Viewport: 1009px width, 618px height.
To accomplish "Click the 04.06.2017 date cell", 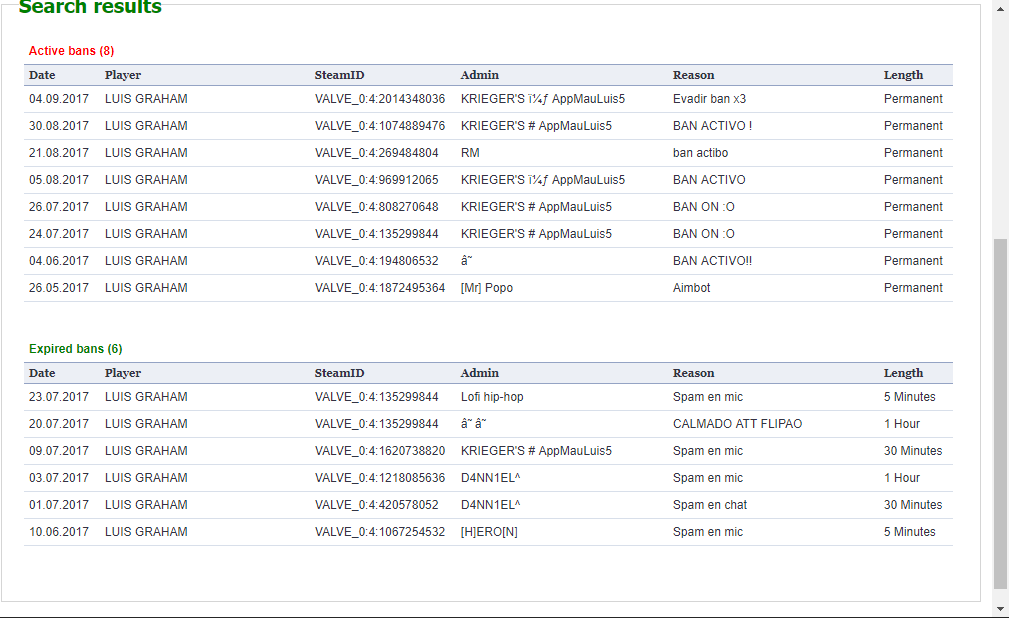I will click(59, 261).
